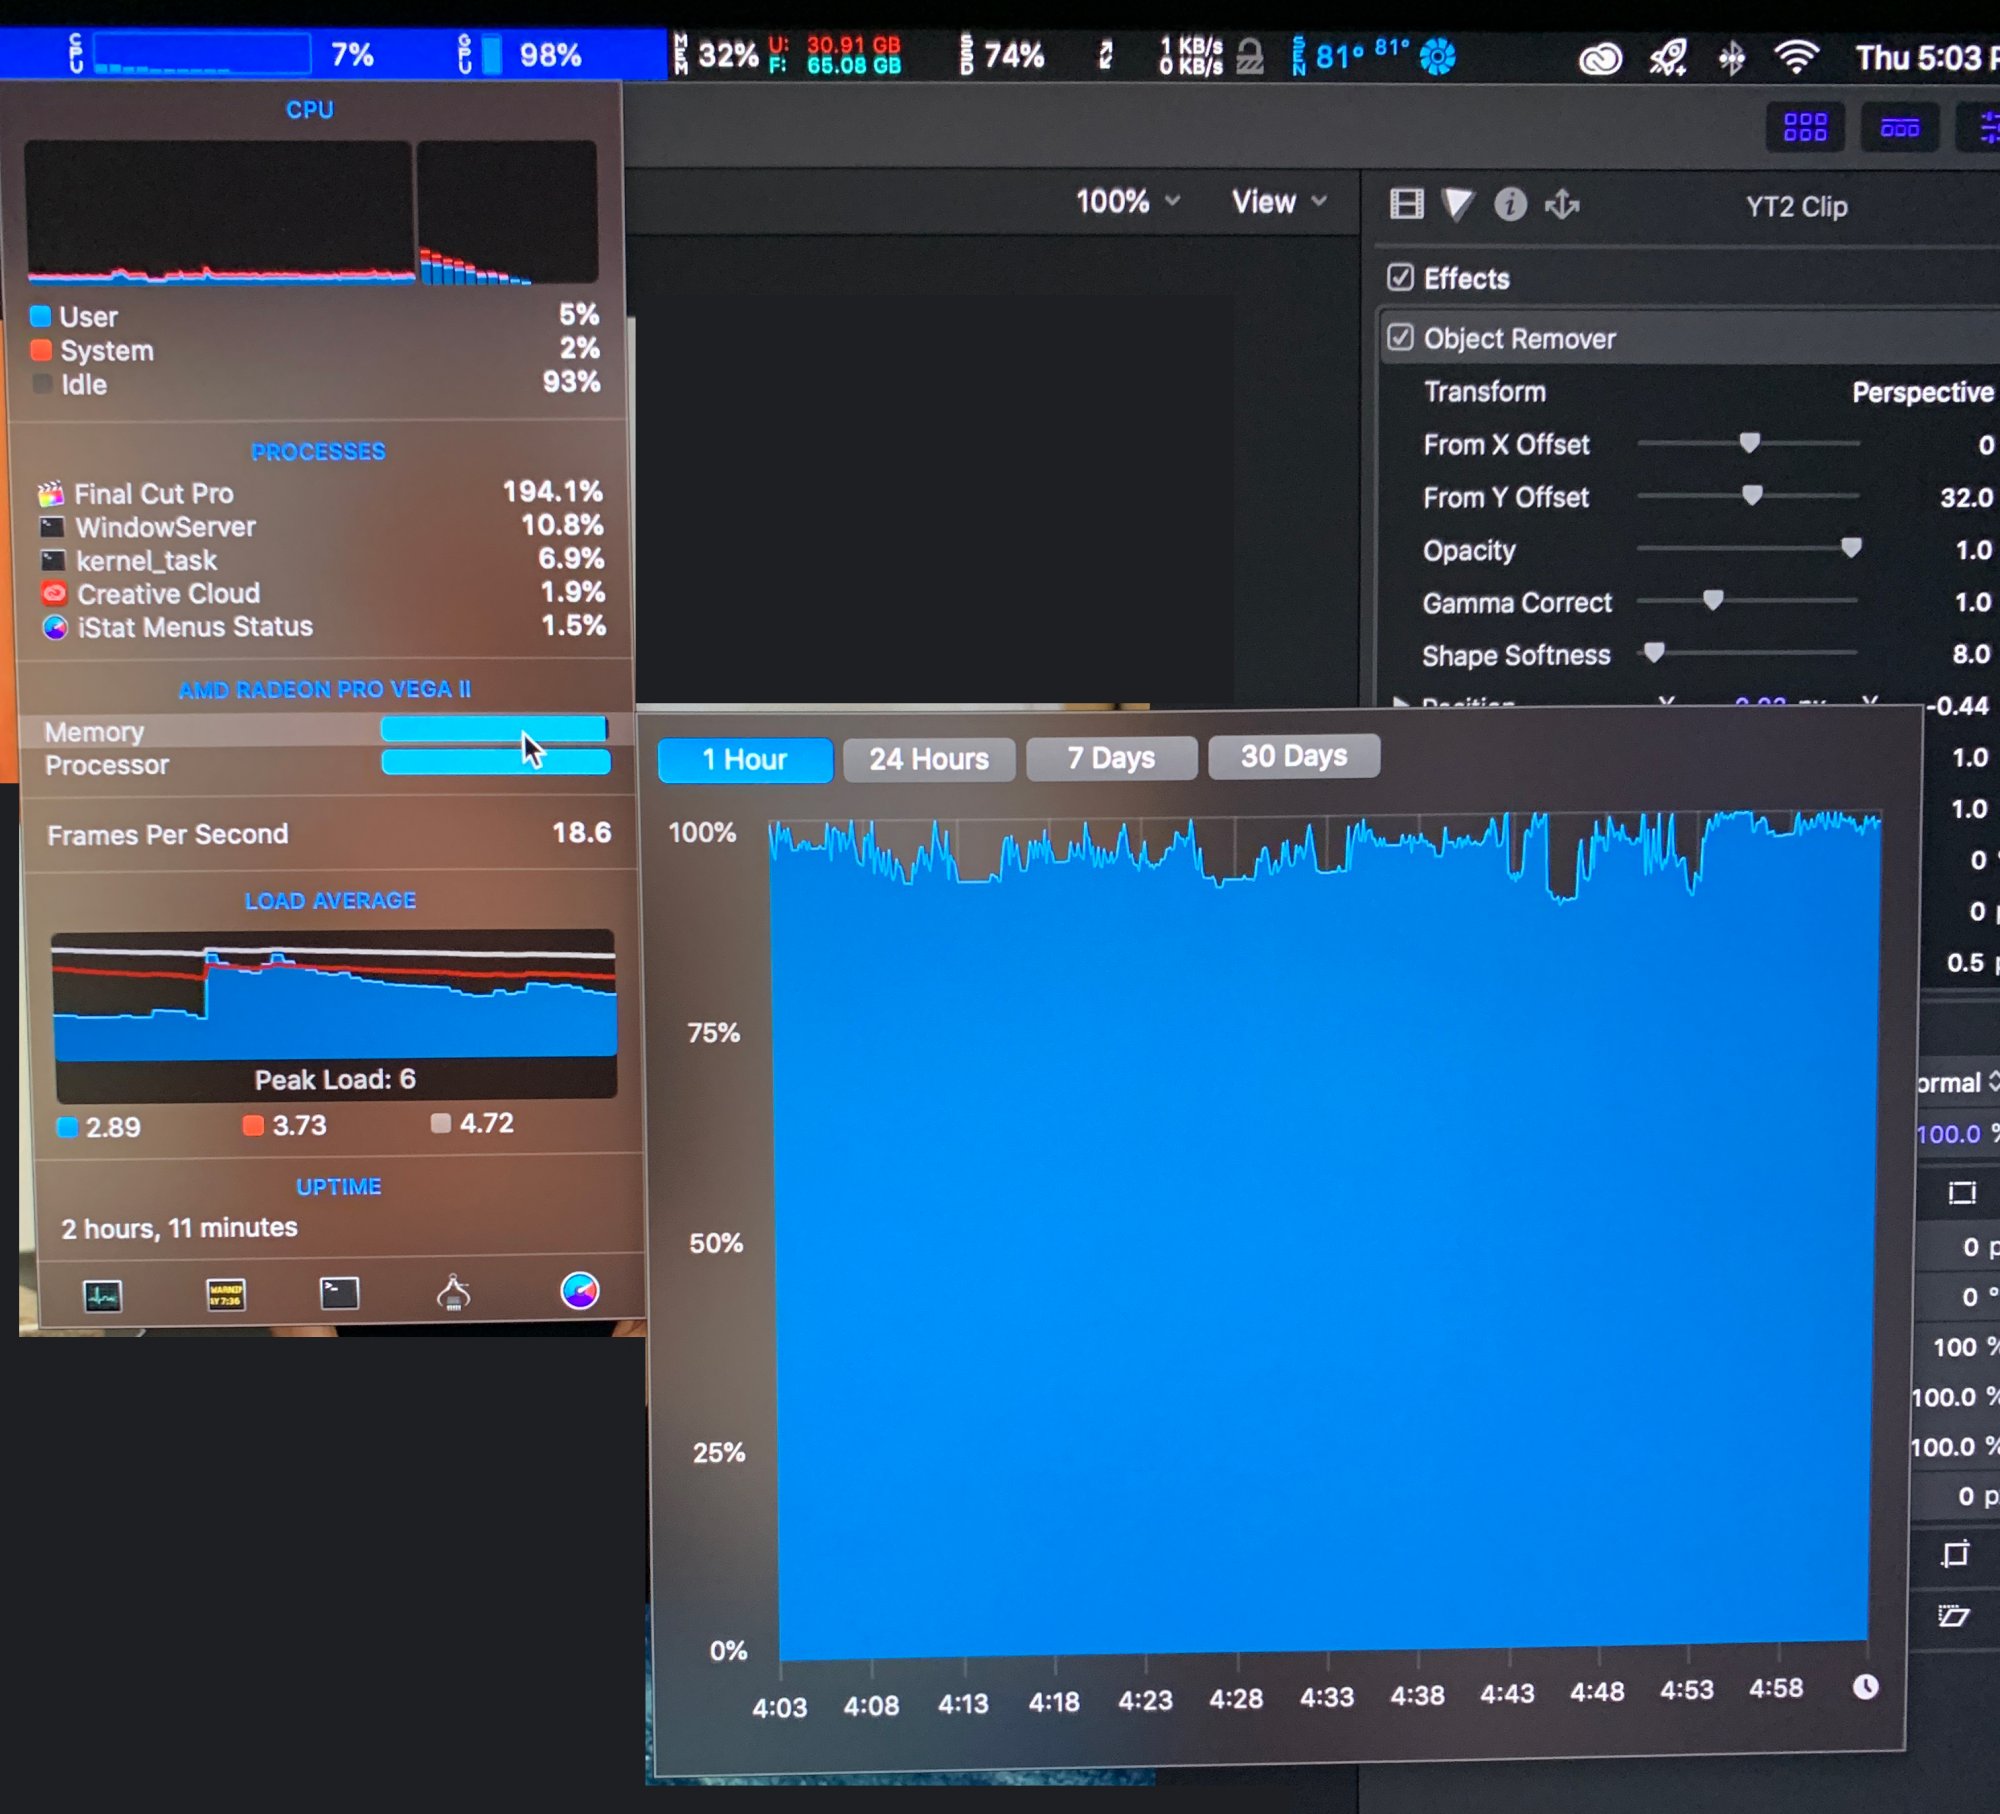This screenshot has height=1814, width=2000.
Task: Open the View dropdown menu
Action: (1279, 201)
